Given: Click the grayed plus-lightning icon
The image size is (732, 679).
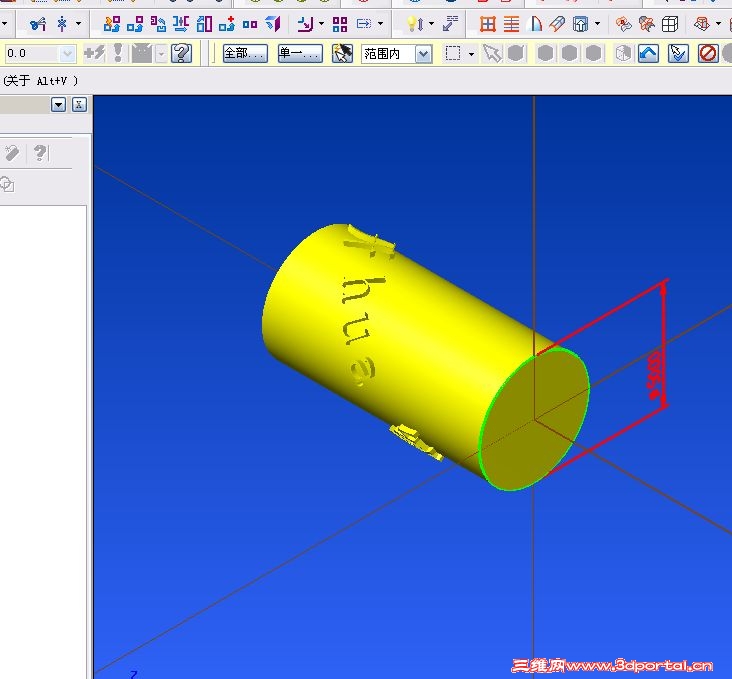Looking at the screenshot, I should click(x=94, y=54).
